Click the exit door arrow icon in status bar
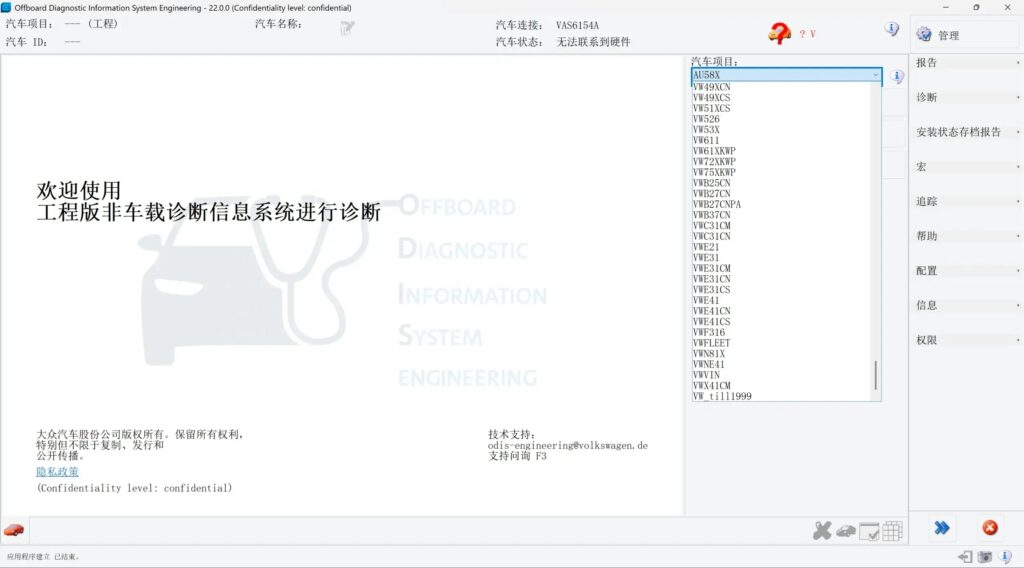1024x568 pixels. [x=965, y=557]
